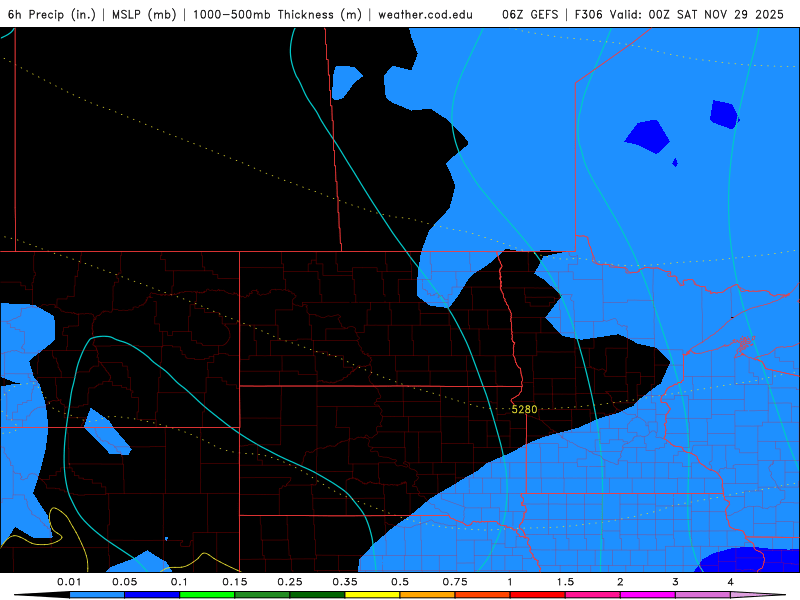This screenshot has height=600, width=800.
Task: Click the legend value 4
Action: click(731, 582)
